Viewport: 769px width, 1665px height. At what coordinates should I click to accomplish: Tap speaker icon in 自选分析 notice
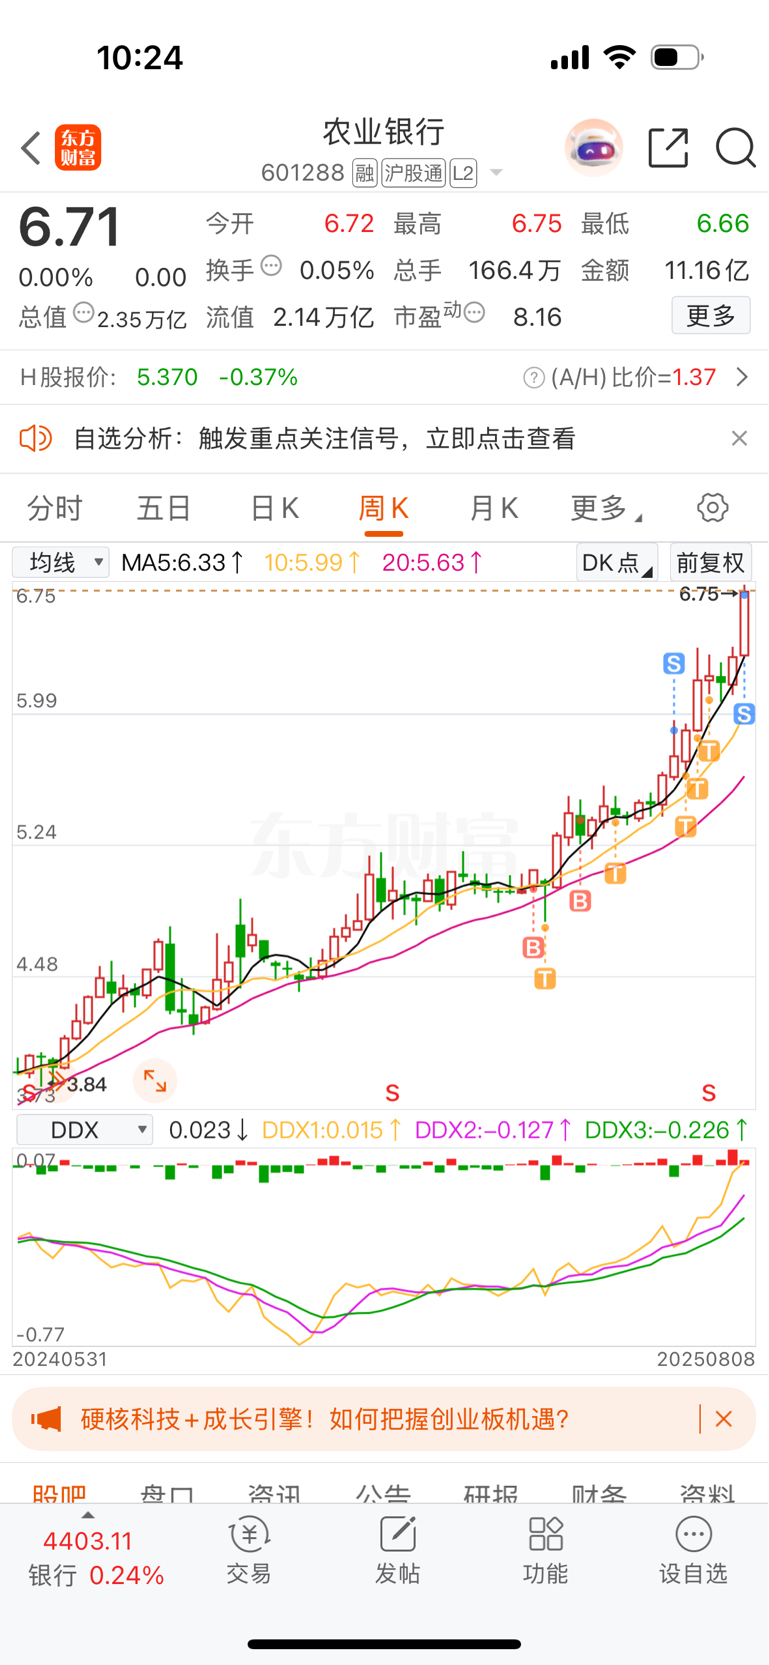coord(36,438)
